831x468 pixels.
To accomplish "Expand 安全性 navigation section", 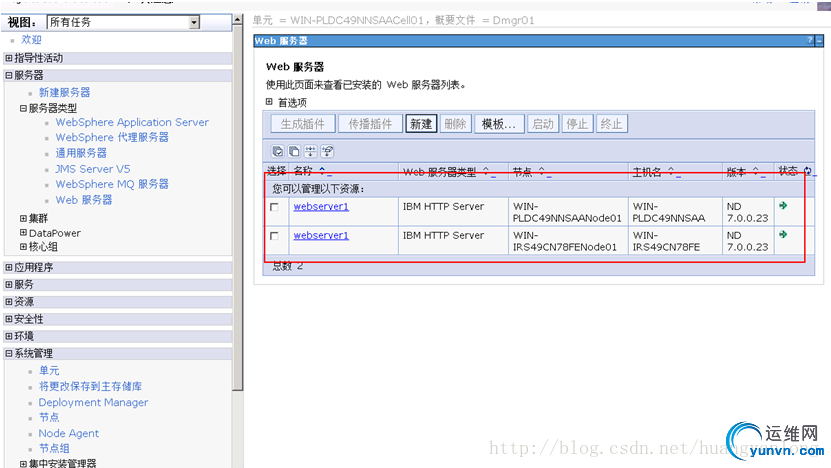I will (8, 319).
